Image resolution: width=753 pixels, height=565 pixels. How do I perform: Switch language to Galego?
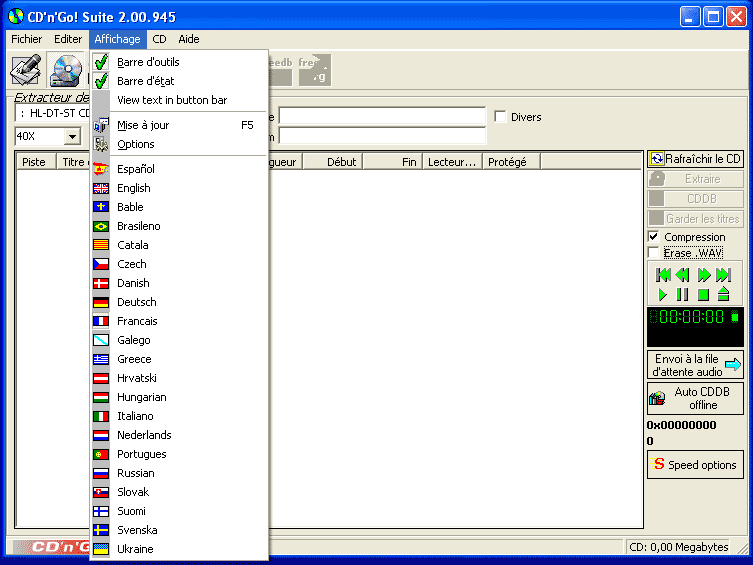179,340
